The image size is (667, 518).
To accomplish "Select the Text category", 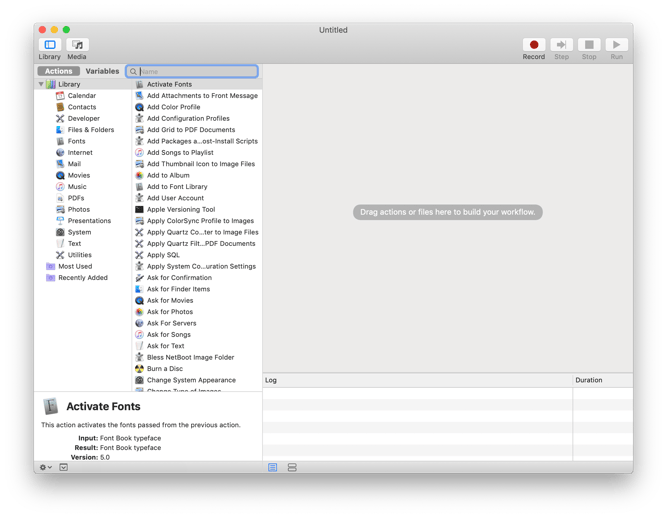I will point(74,243).
